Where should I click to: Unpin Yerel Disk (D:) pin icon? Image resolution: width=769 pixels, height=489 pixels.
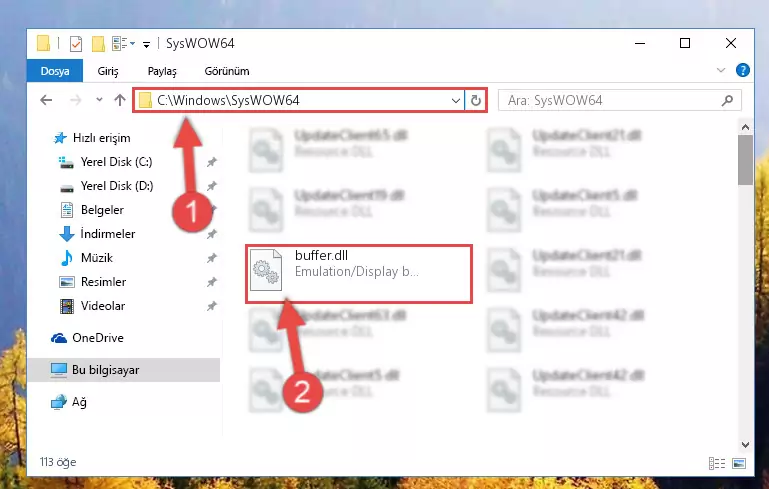(211, 186)
